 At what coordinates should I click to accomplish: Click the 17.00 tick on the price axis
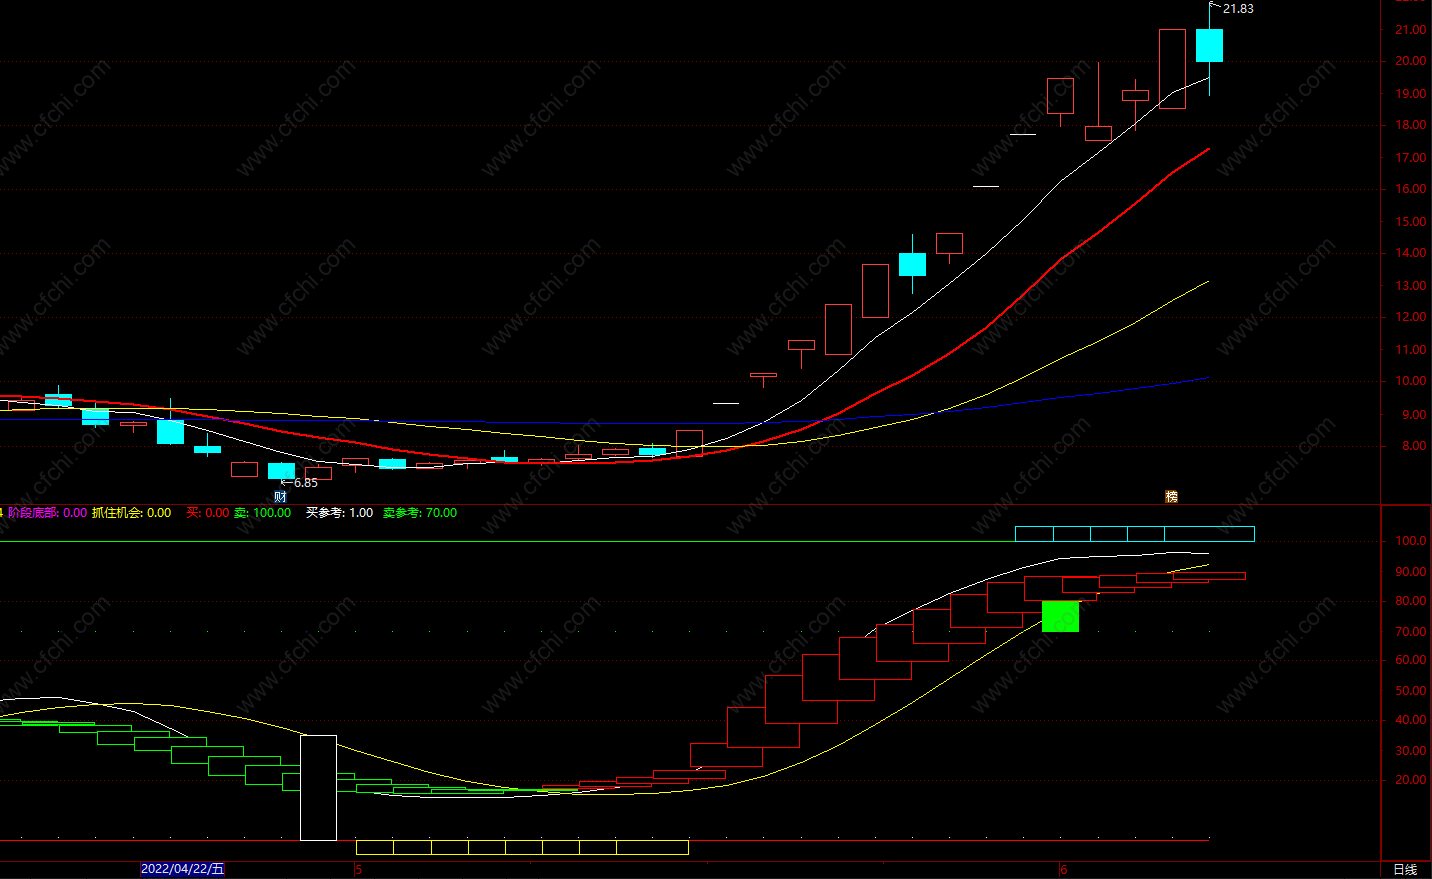1411,158
